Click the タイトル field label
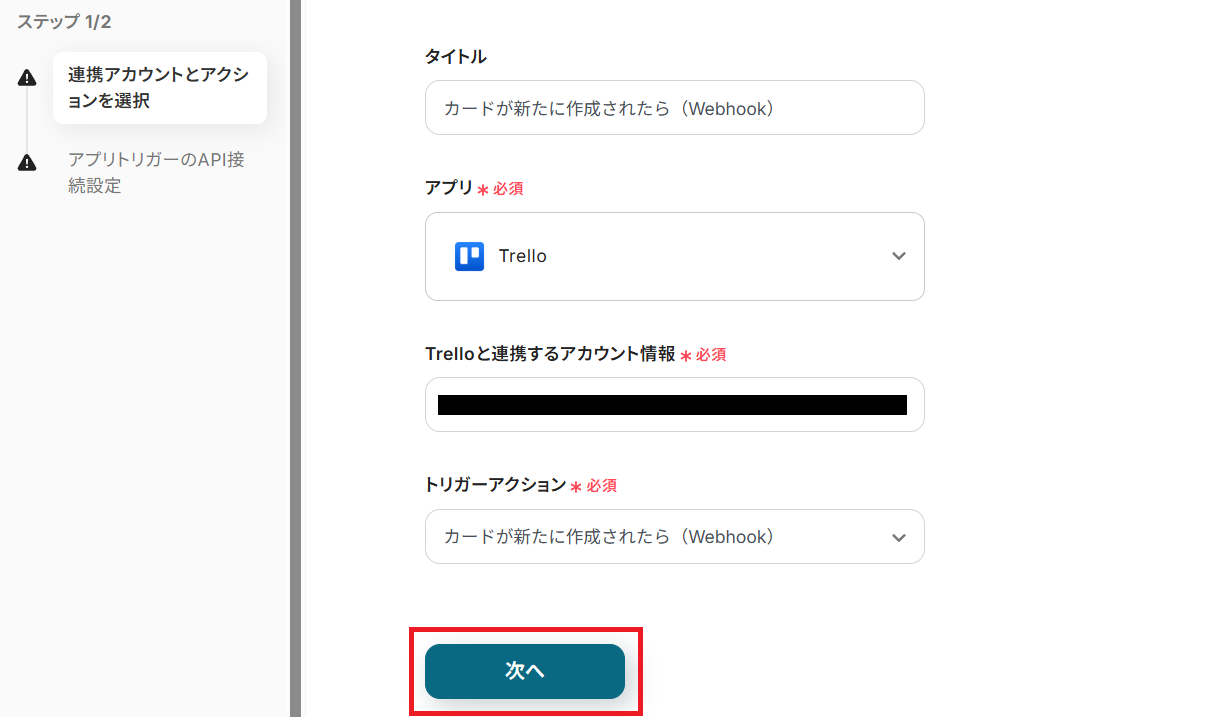 click(x=456, y=57)
